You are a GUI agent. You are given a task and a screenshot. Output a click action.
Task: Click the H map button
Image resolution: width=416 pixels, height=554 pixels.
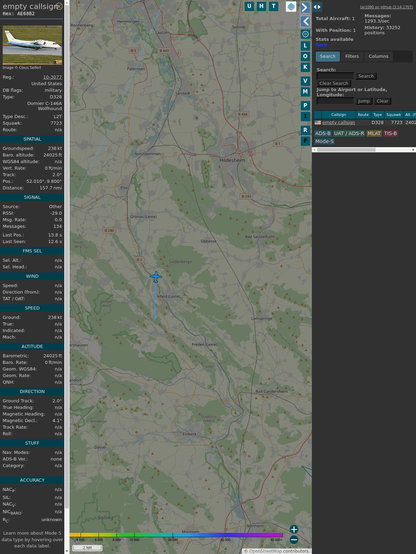tap(262, 6)
